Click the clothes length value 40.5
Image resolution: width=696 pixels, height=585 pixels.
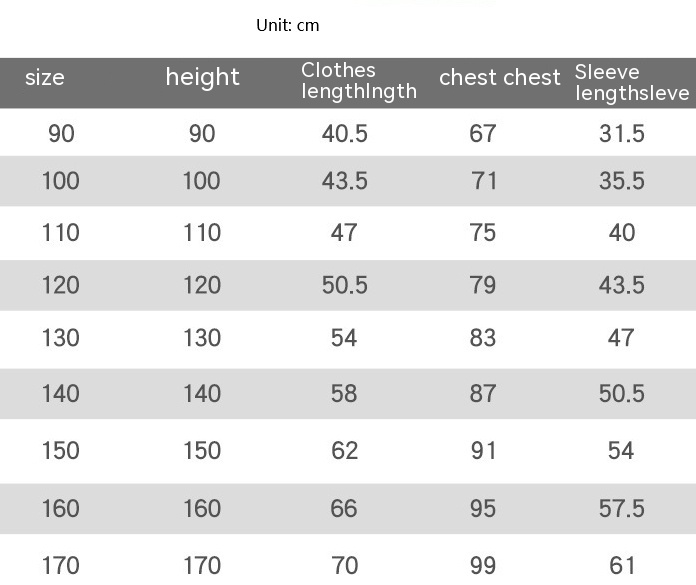(x=344, y=134)
